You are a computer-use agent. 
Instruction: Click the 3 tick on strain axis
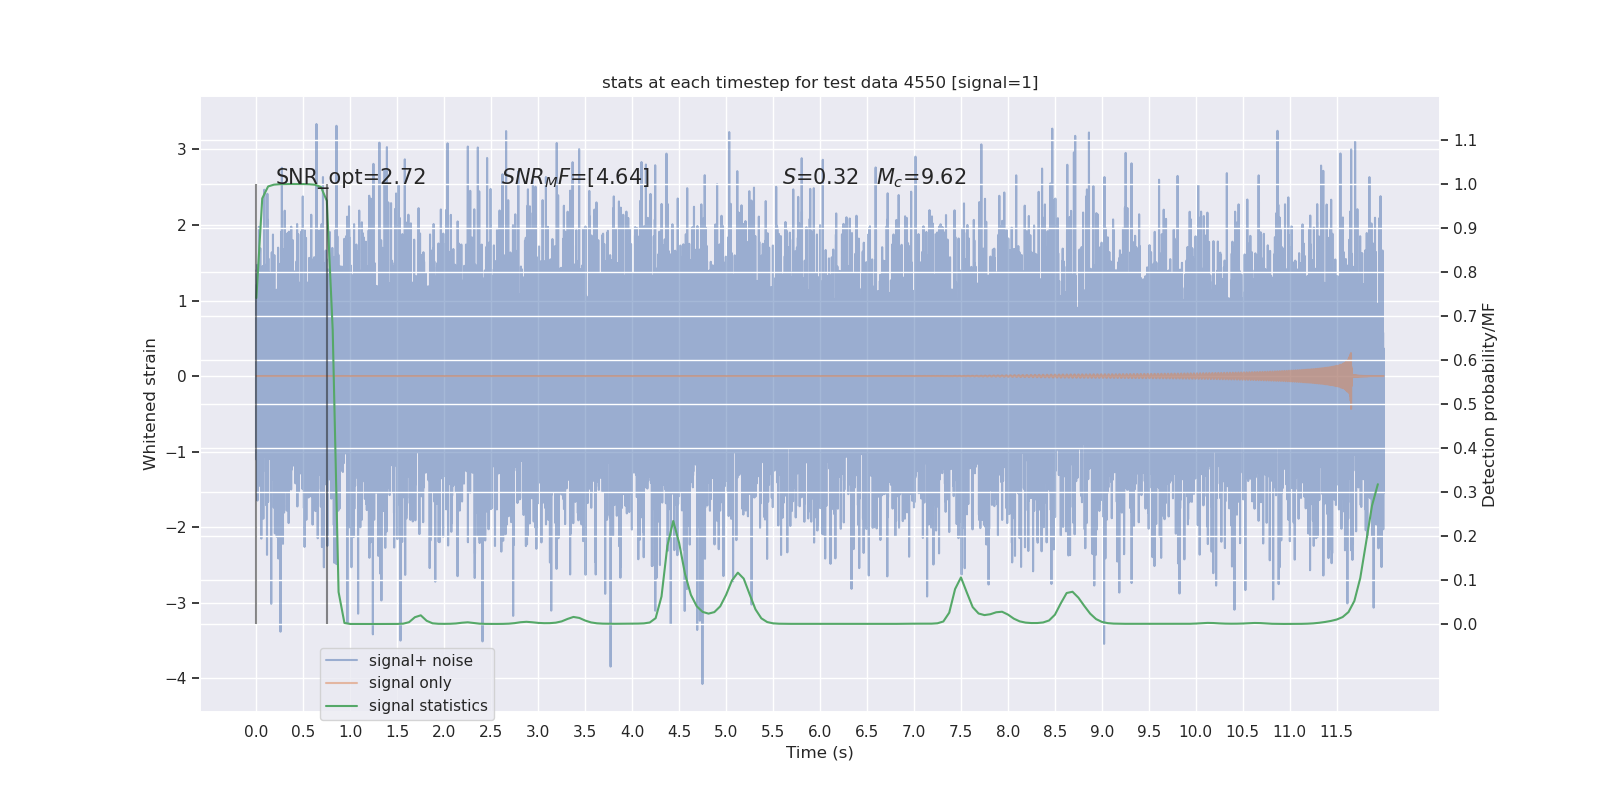[x=182, y=149]
